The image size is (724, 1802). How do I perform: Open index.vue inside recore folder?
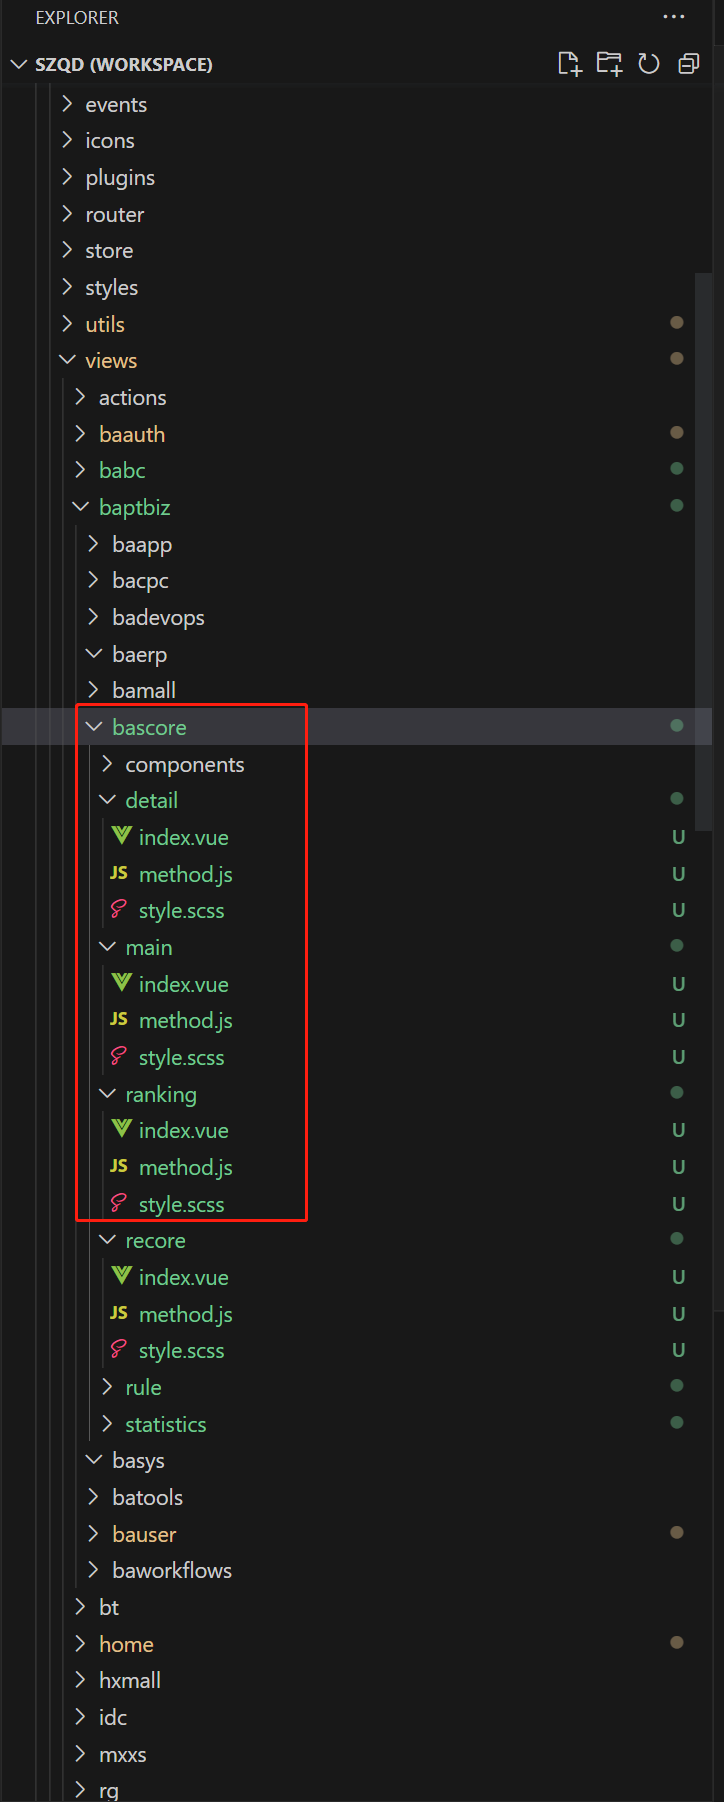click(183, 1277)
